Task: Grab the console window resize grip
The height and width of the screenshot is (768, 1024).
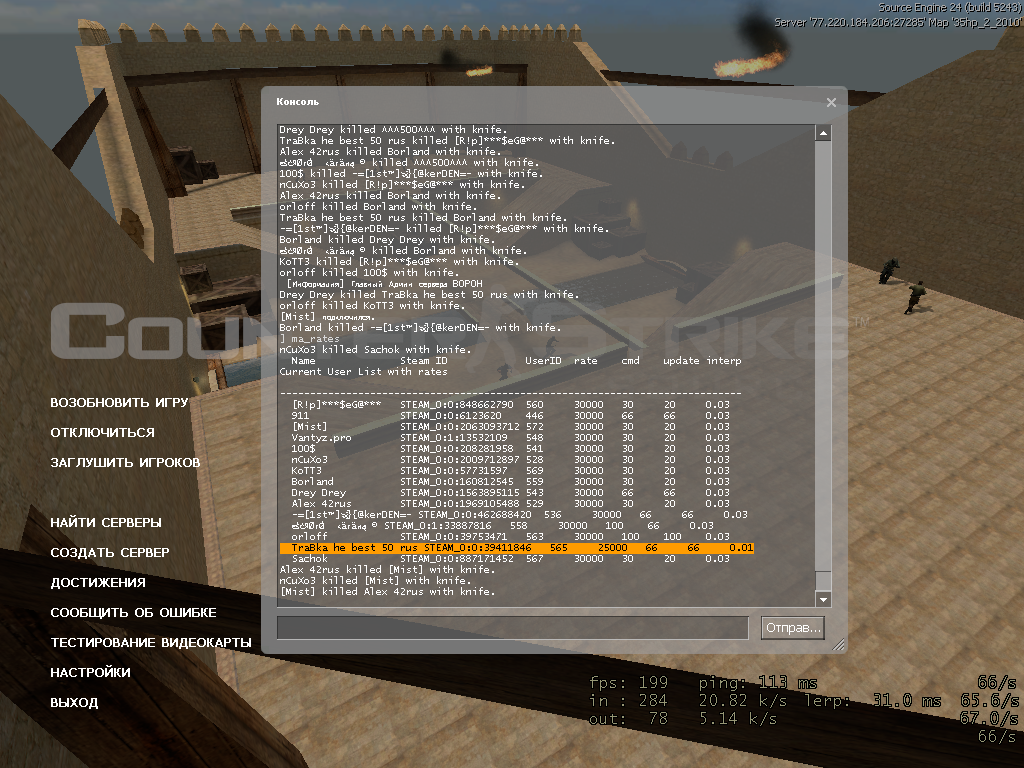Action: [839, 645]
